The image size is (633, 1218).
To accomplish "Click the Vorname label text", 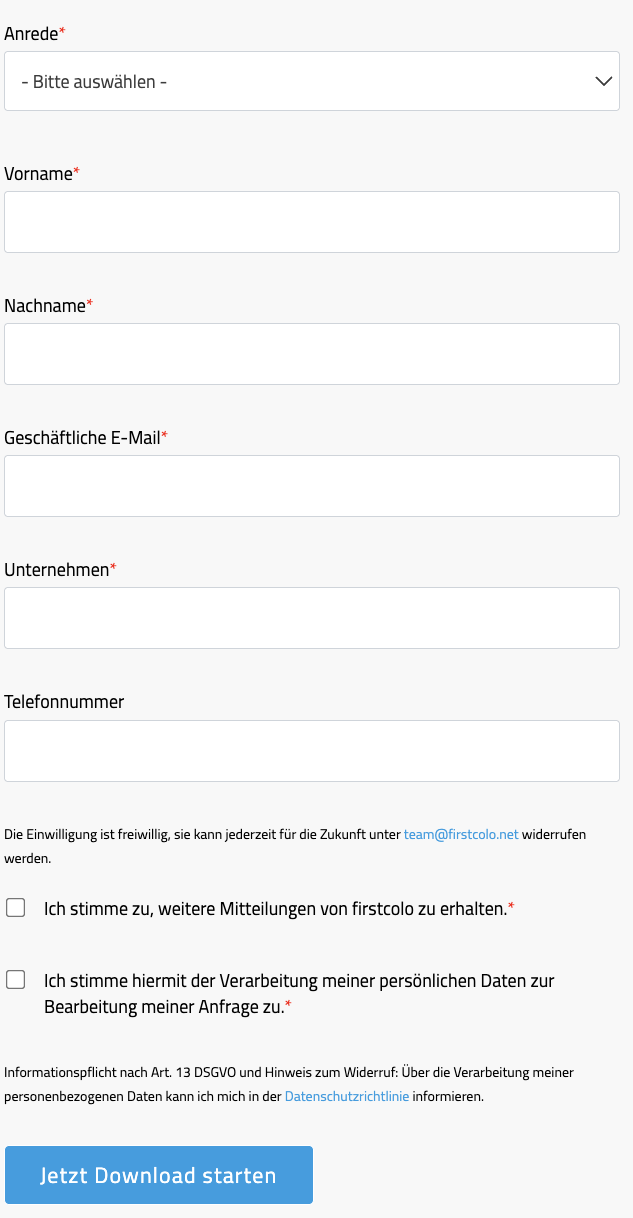I will pos(38,174).
